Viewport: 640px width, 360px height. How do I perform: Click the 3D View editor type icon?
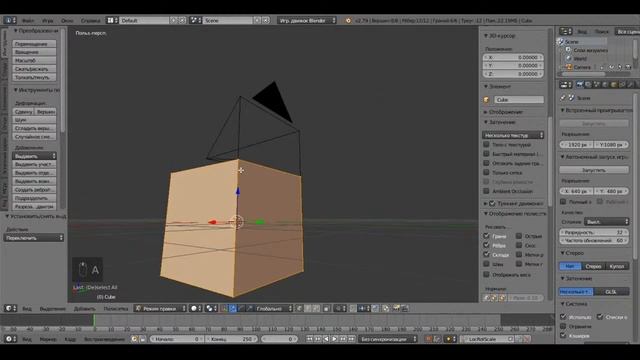[10, 309]
